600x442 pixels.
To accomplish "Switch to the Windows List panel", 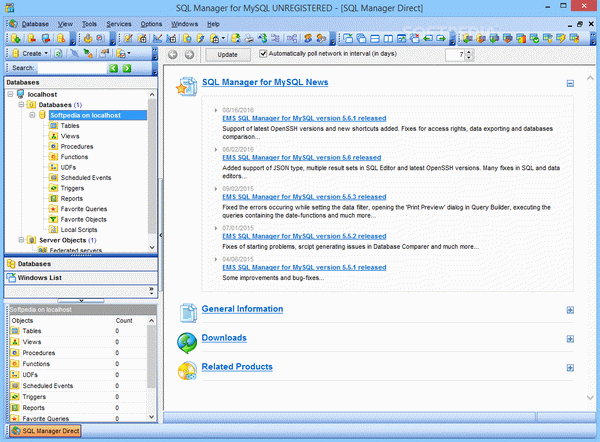I will (x=81, y=277).
